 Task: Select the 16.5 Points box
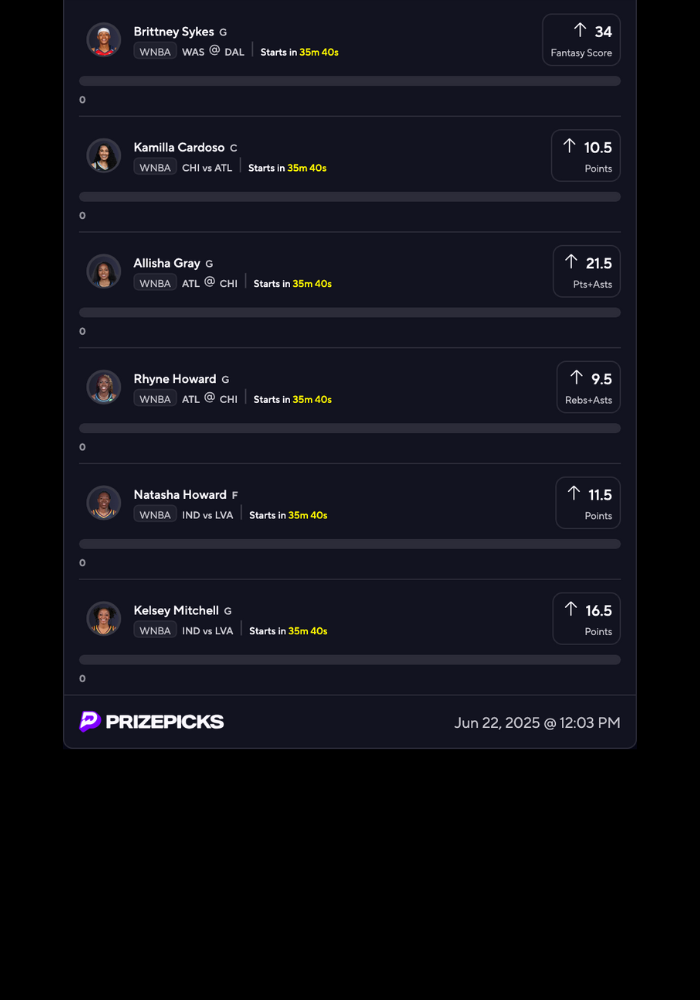click(x=587, y=618)
